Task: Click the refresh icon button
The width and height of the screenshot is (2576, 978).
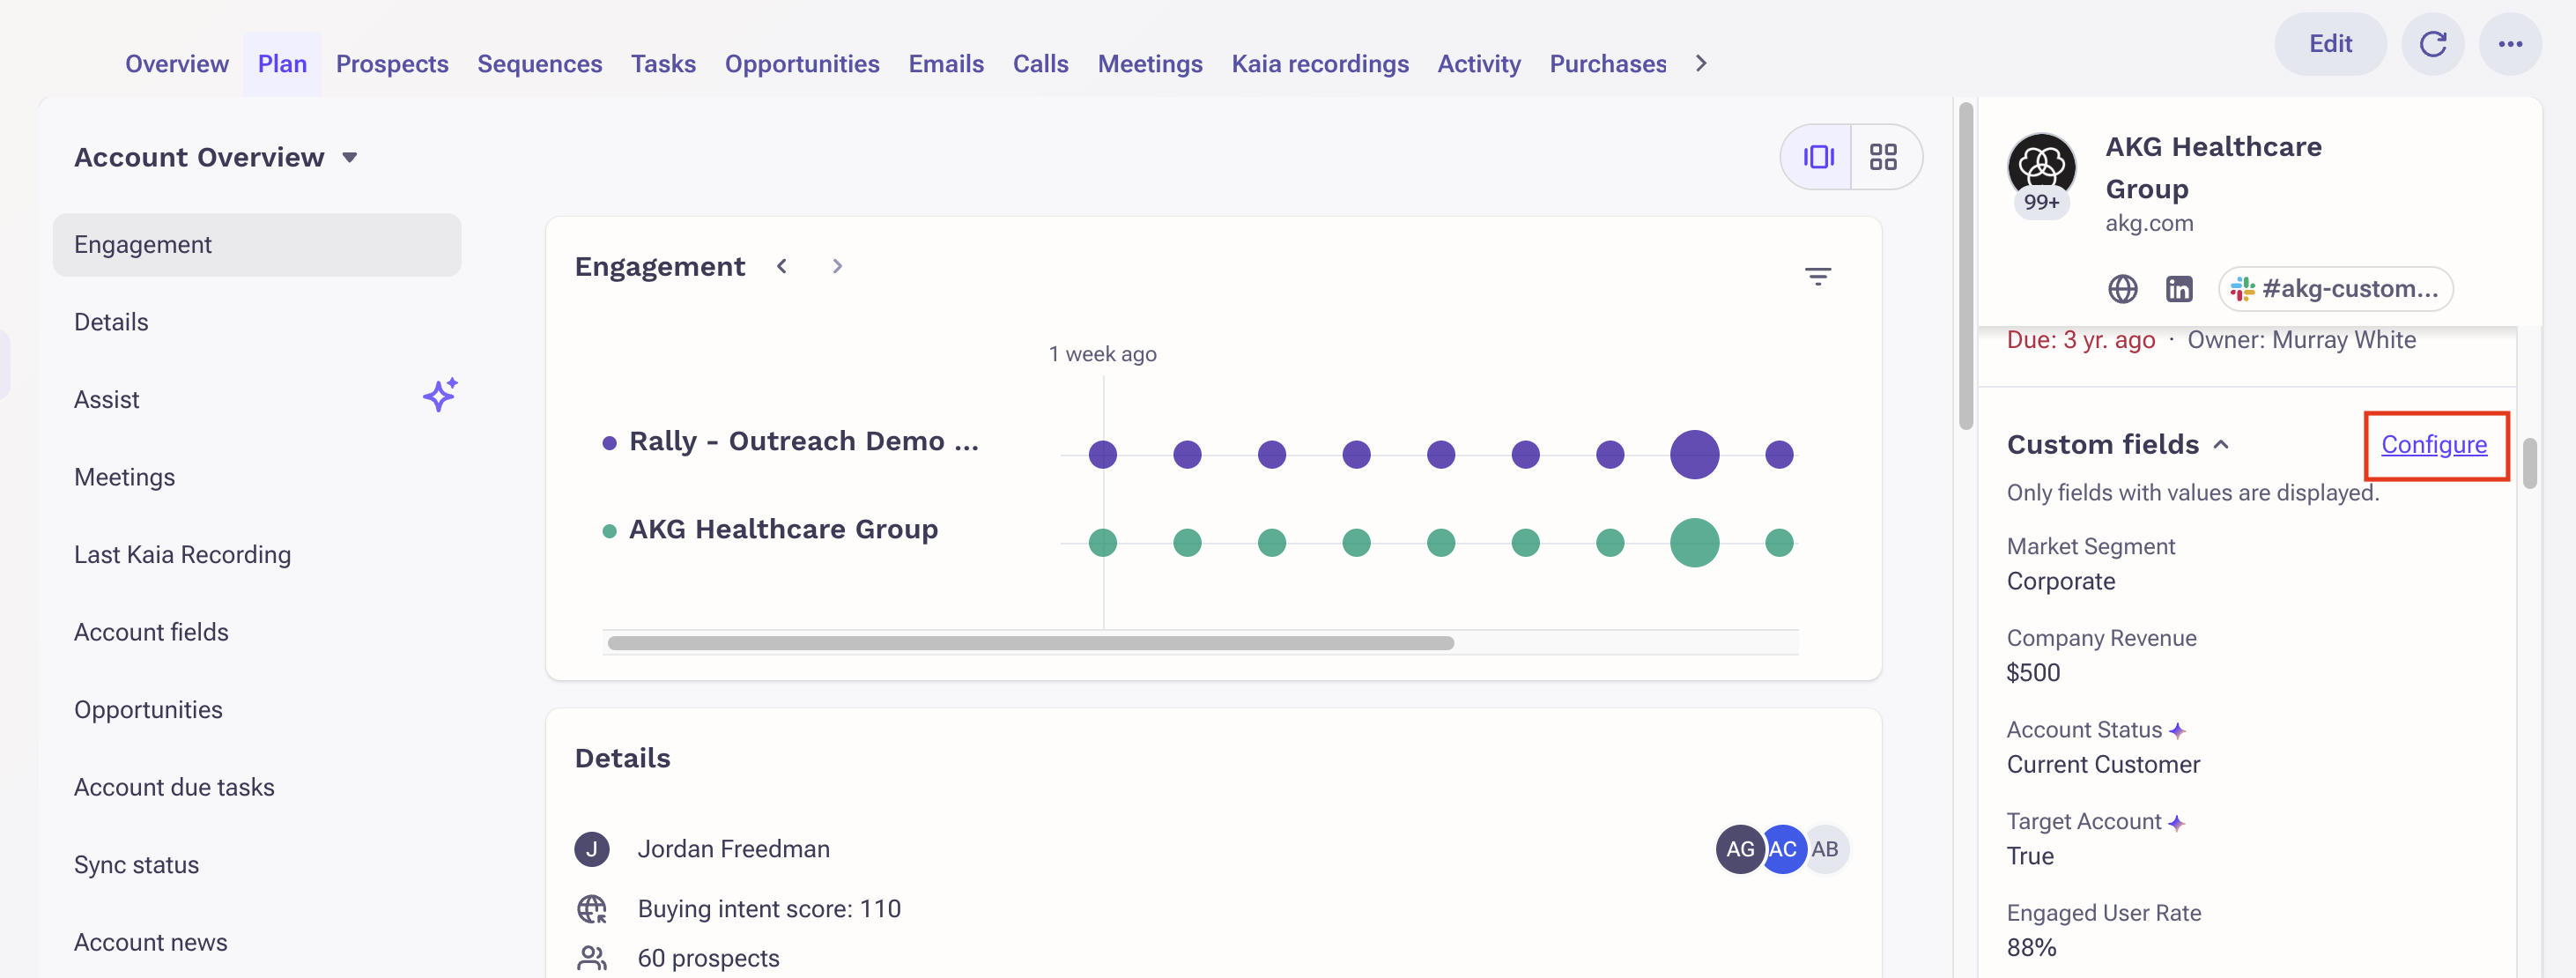Action: pyautogui.click(x=2432, y=44)
